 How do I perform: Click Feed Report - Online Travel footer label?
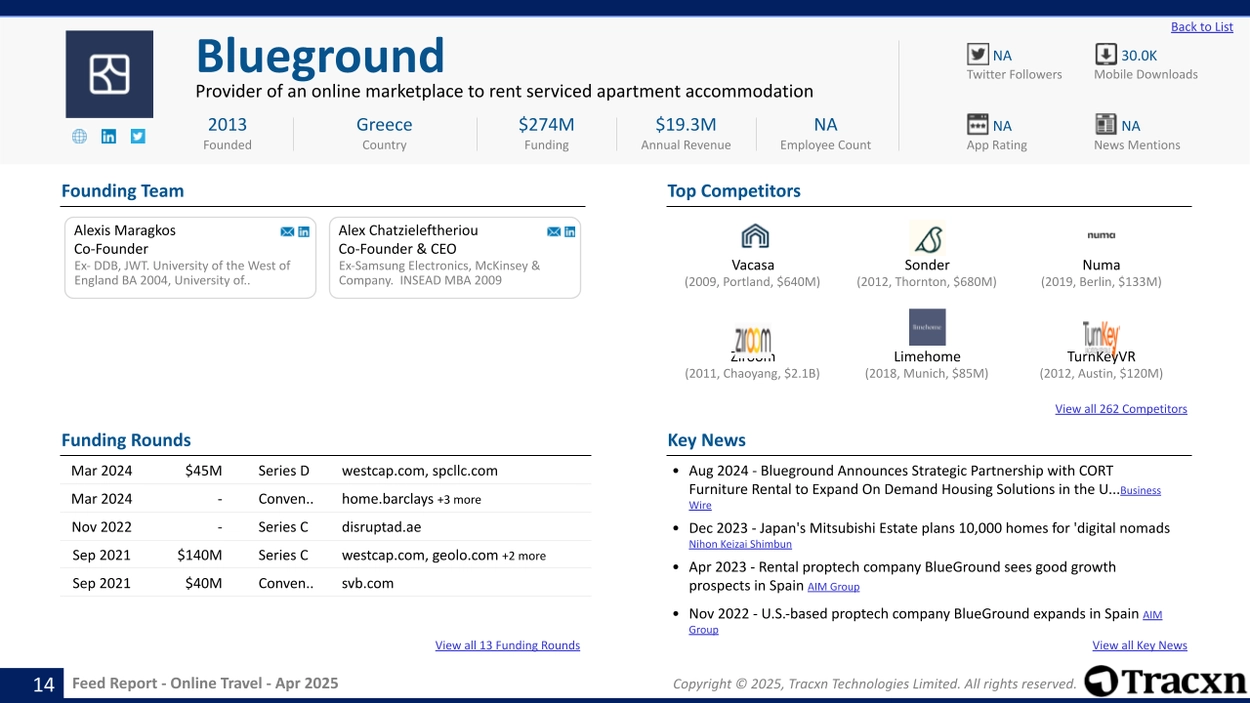(205, 684)
